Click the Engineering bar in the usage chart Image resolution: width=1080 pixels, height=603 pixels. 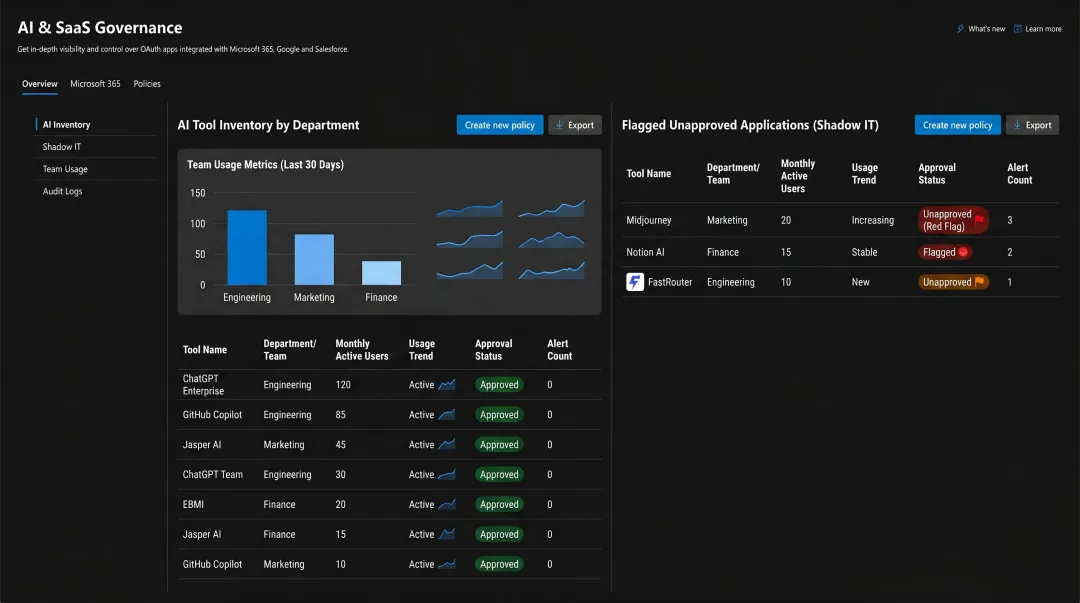click(x=247, y=247)
